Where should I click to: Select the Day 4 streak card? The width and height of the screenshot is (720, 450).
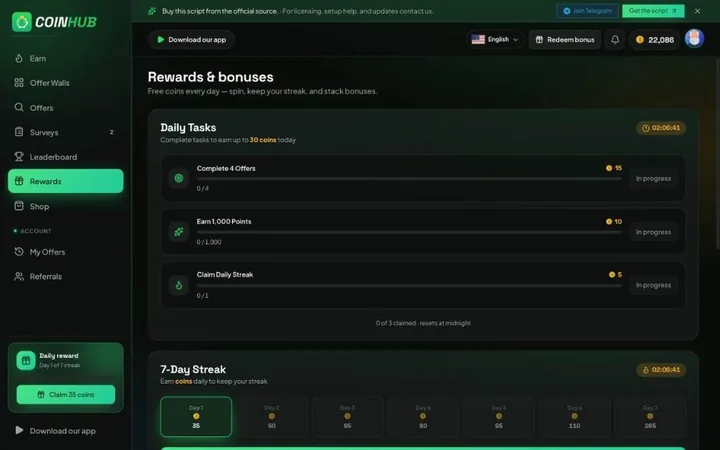tap(423, 416)
